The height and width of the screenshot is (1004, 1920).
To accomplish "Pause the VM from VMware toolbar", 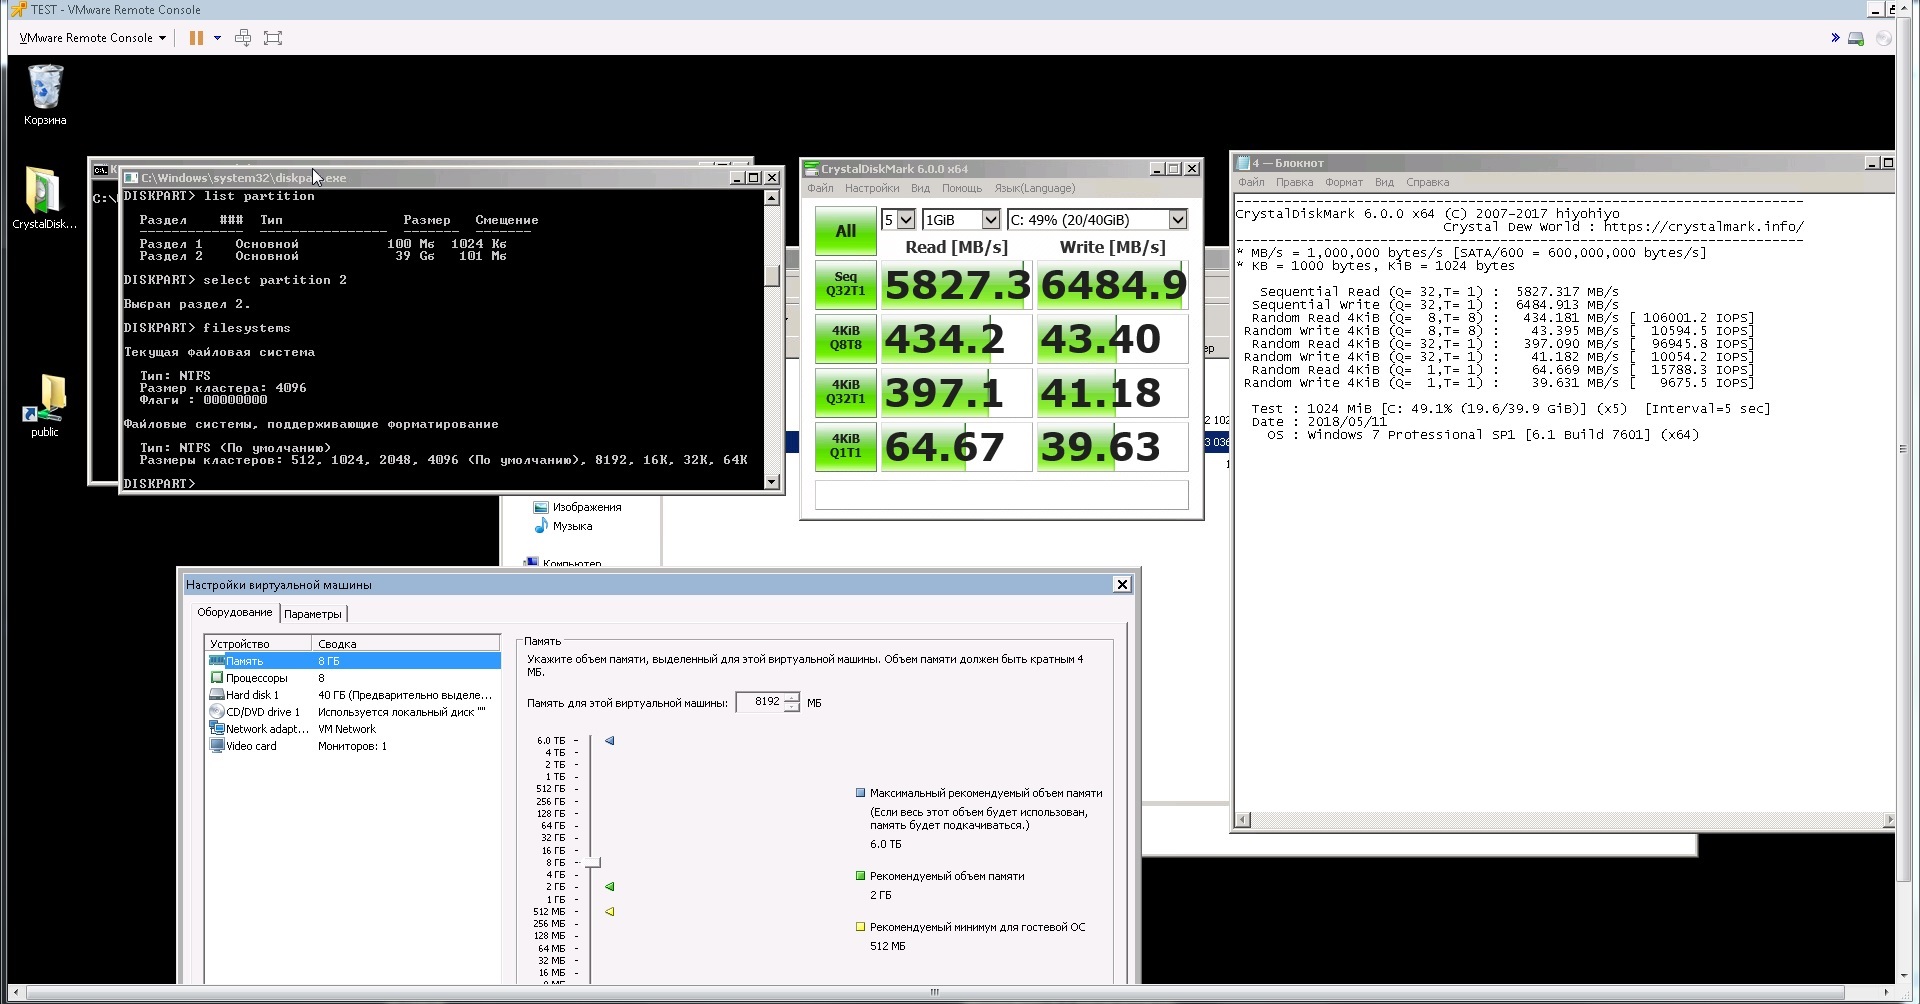I will [196, 38].
